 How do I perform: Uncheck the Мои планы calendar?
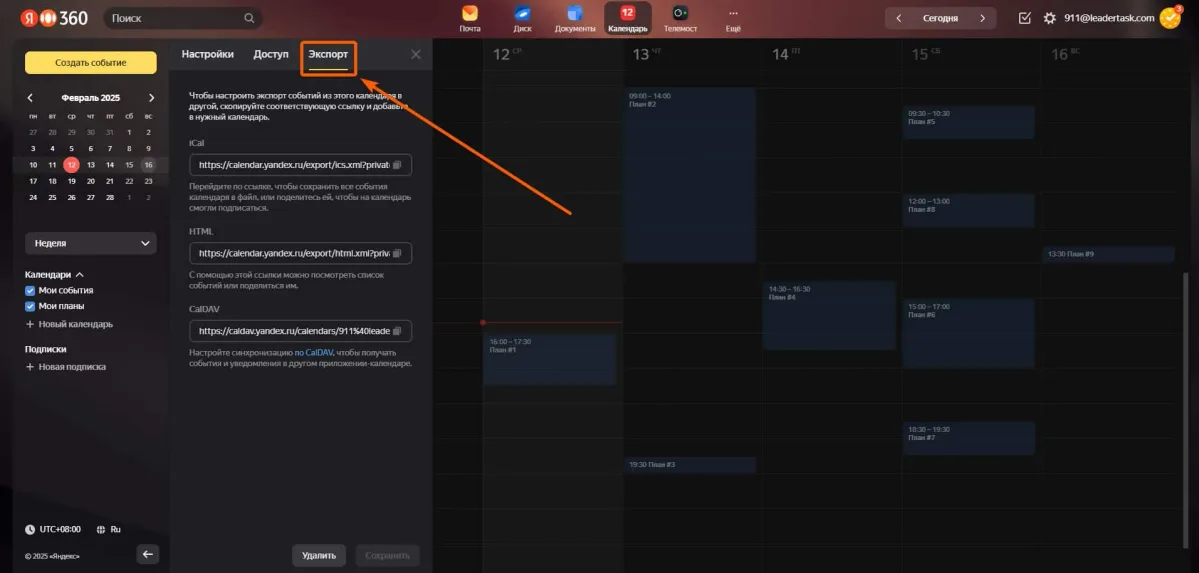pyautogui.click(x=30, y=306)
